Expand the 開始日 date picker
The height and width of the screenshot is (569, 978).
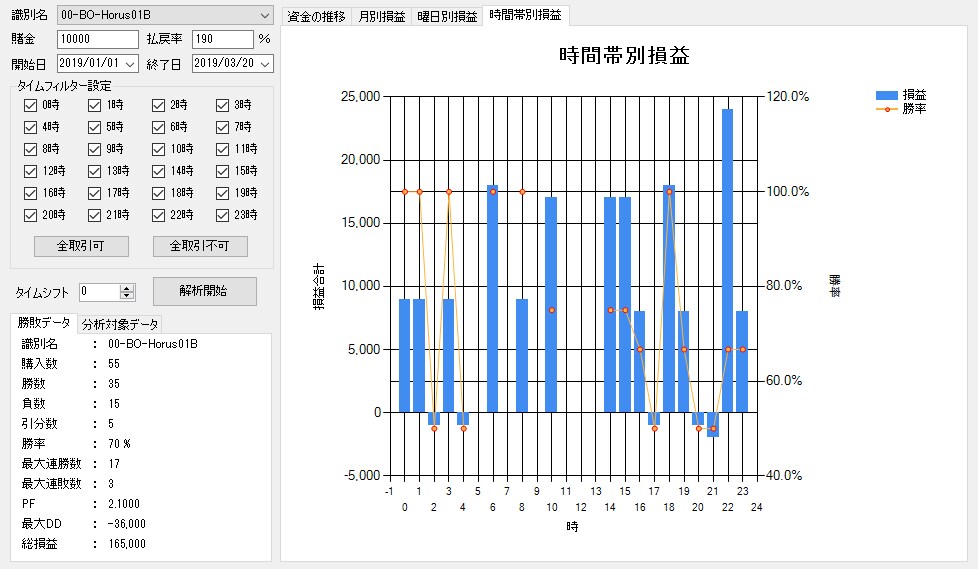click(130, 64)
